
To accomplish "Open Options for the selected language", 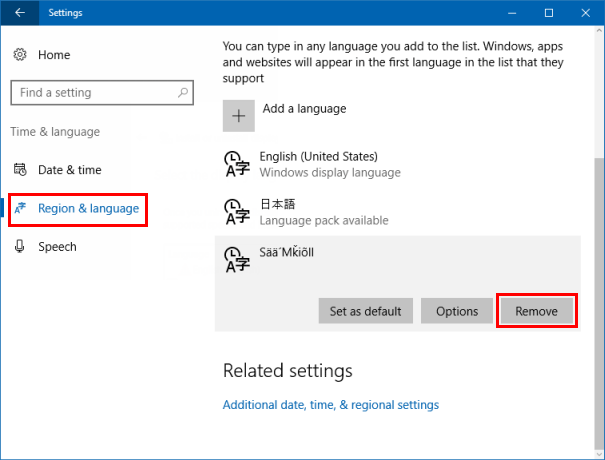I will [457, 311].
